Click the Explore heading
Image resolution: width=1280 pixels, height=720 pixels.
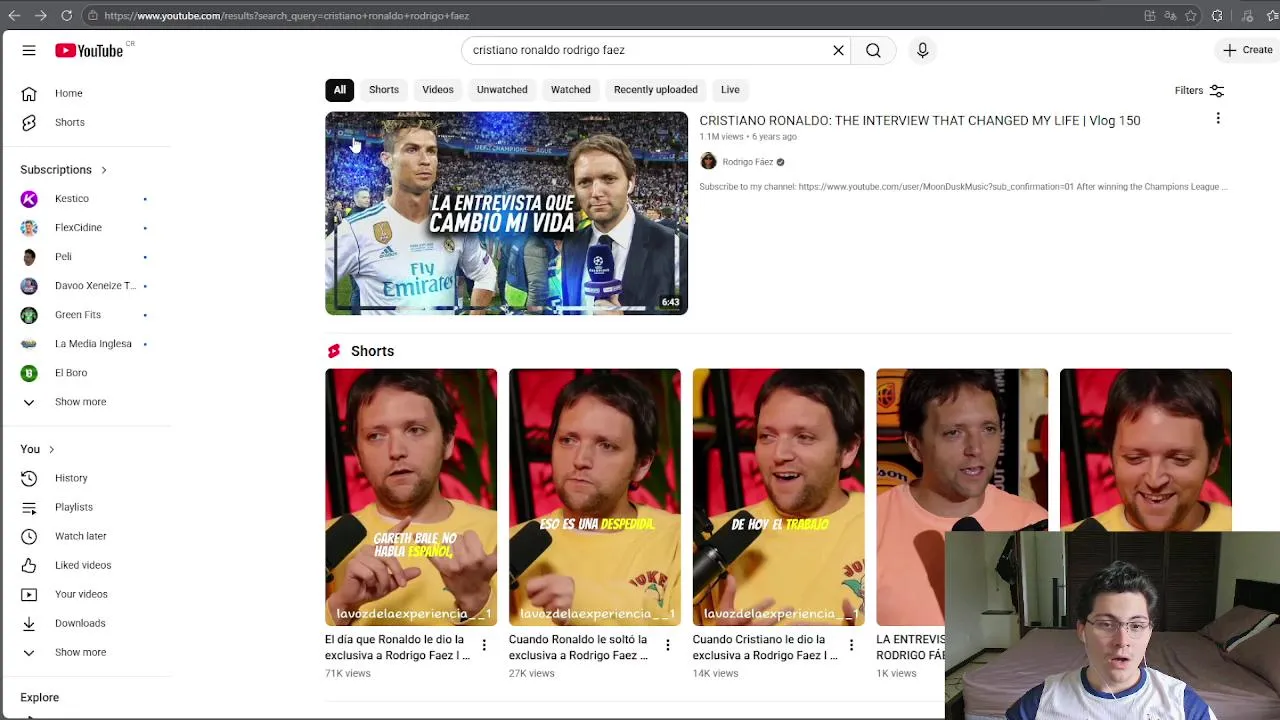(40, 697)
